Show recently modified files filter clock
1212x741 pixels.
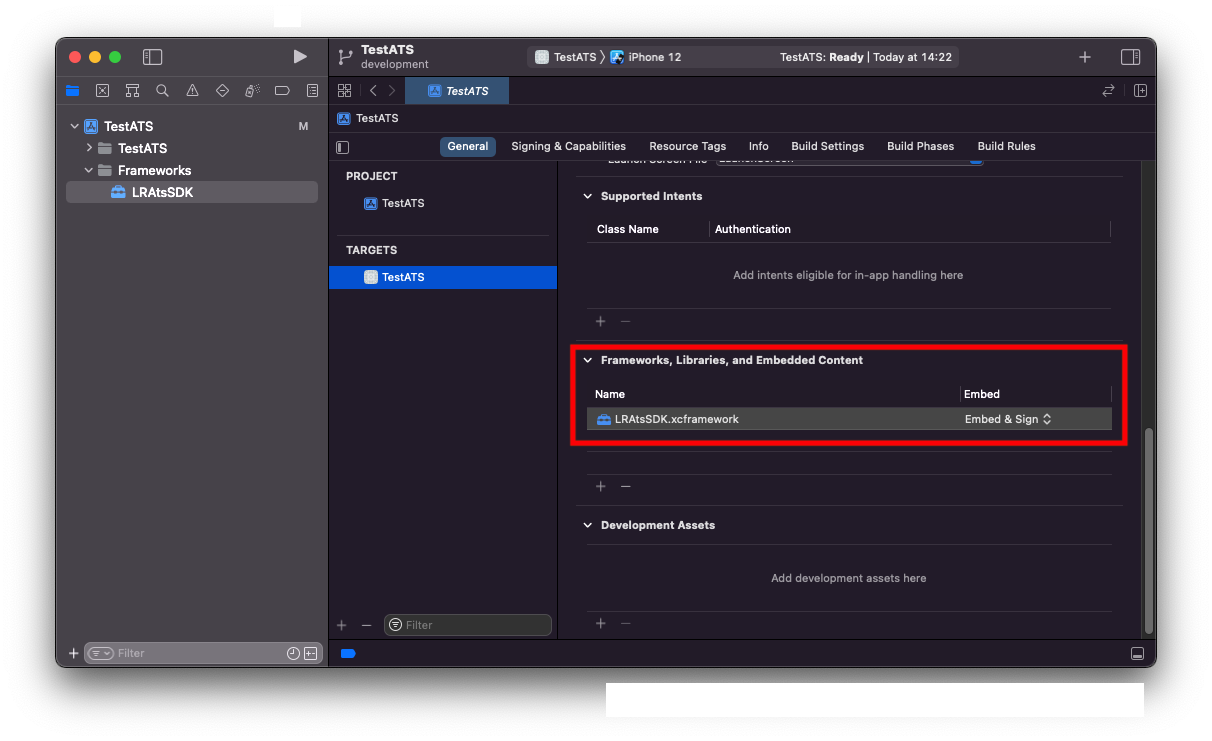coord(293,653)
